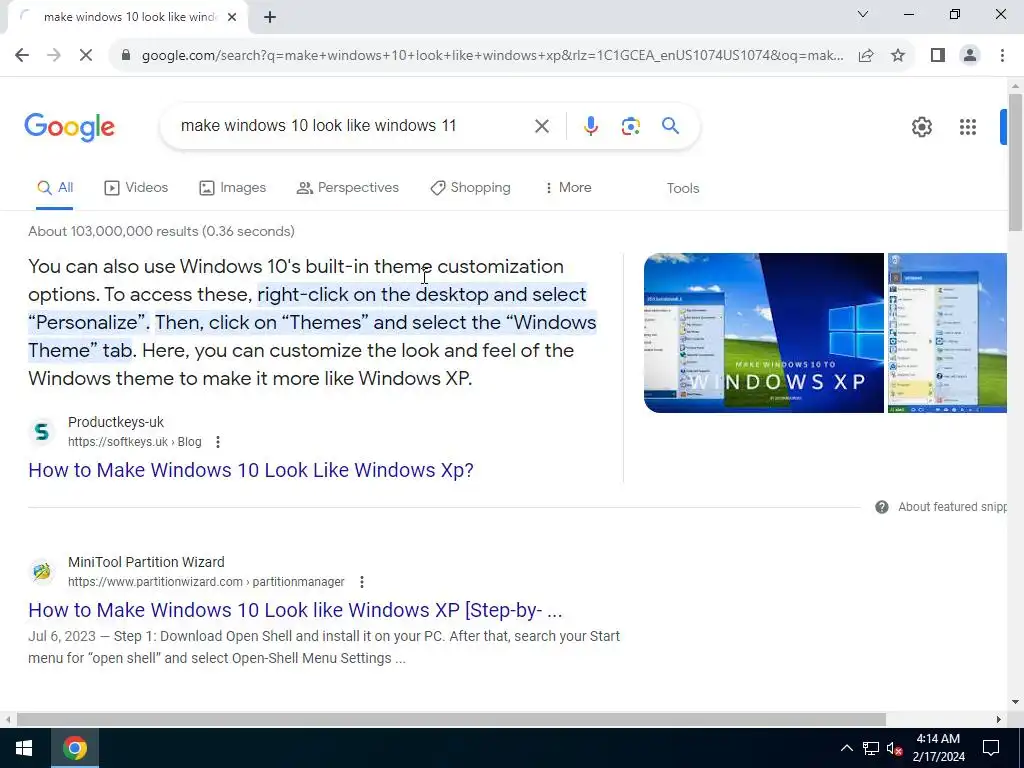View site info via lock icon

[x=126, y=55]
